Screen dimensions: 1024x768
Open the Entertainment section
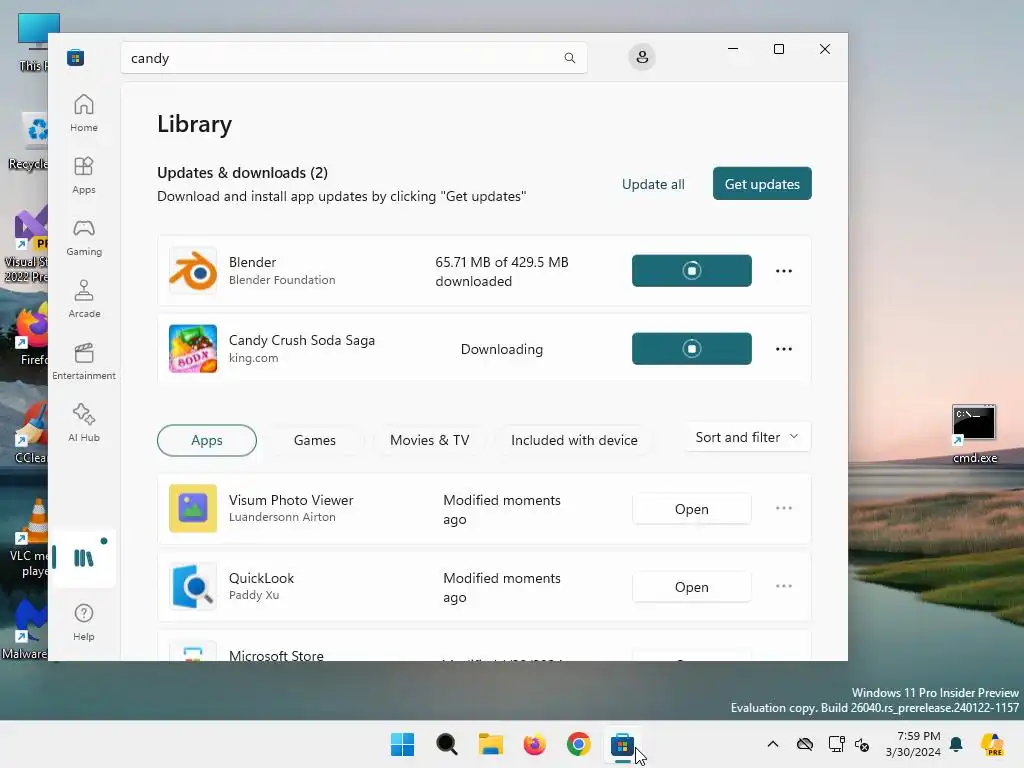(84, 361)
